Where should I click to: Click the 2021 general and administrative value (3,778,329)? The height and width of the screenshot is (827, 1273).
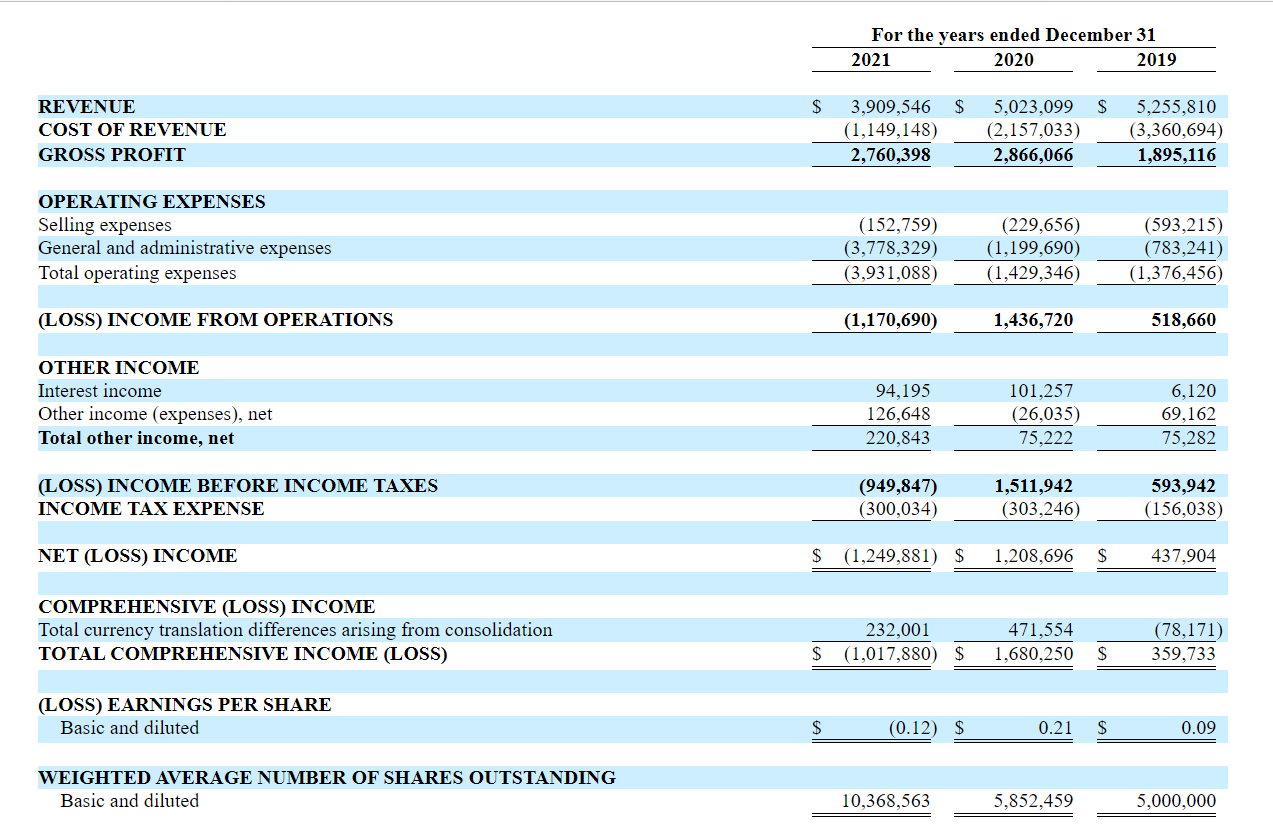click(x=890, y=248)
